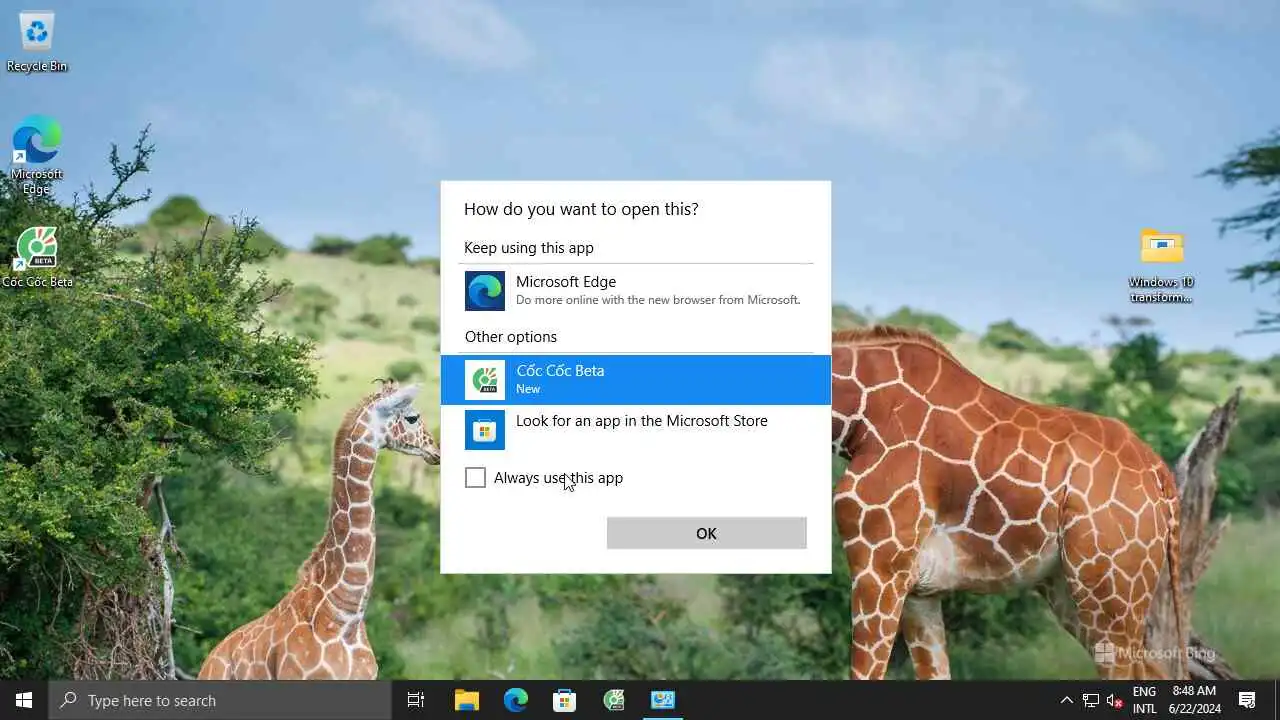The width and height of the screenshot is (1280, 720).
Task: Launch Cốc Cốc Beta from the taskbar
Action: pos(613,700)
